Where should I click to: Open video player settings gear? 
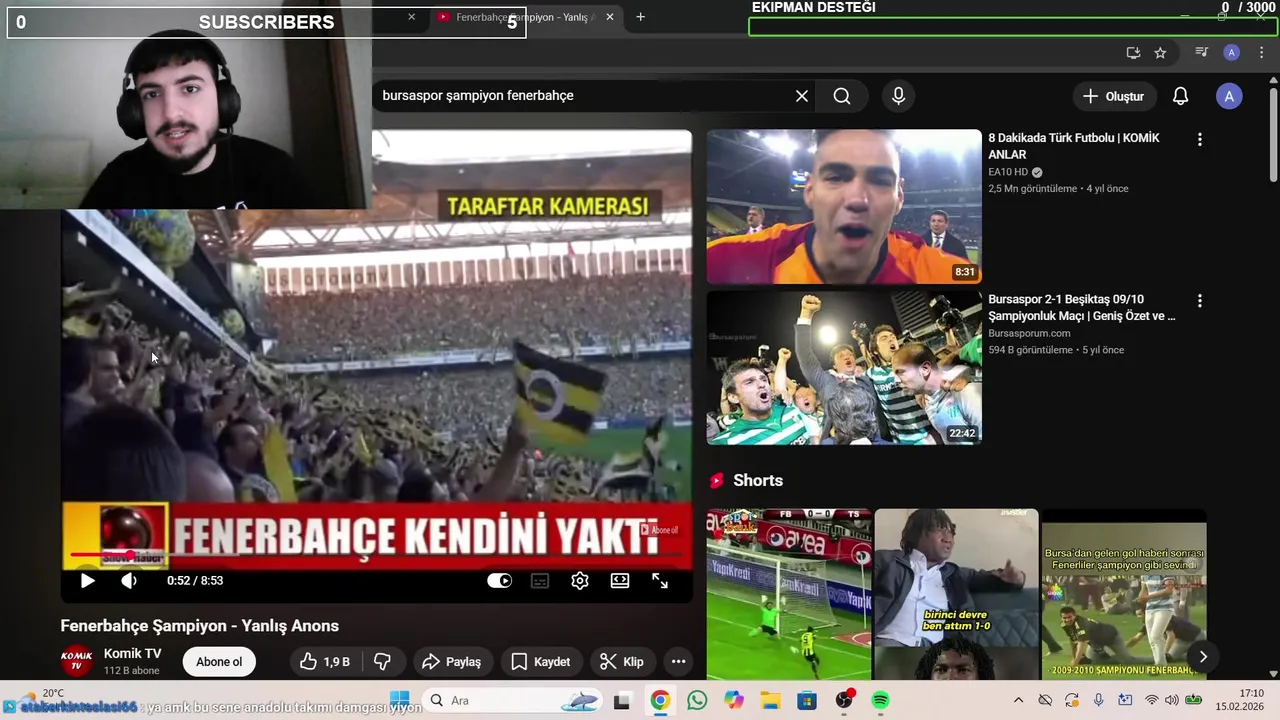point(580,581)
